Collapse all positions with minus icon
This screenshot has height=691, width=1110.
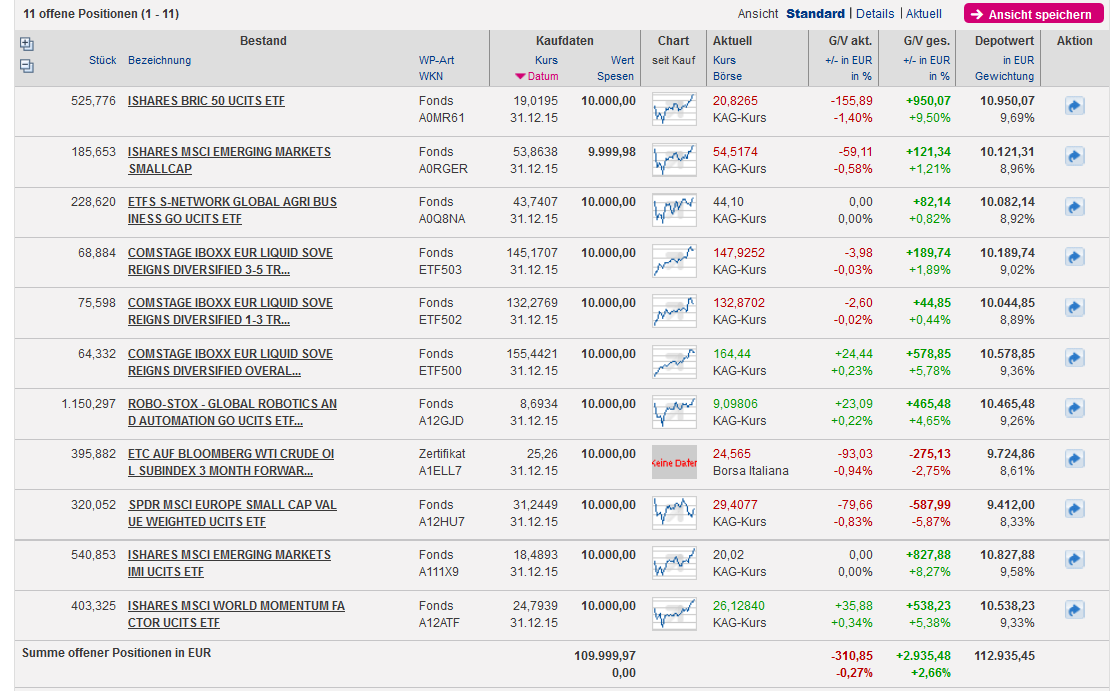point(27,66)
